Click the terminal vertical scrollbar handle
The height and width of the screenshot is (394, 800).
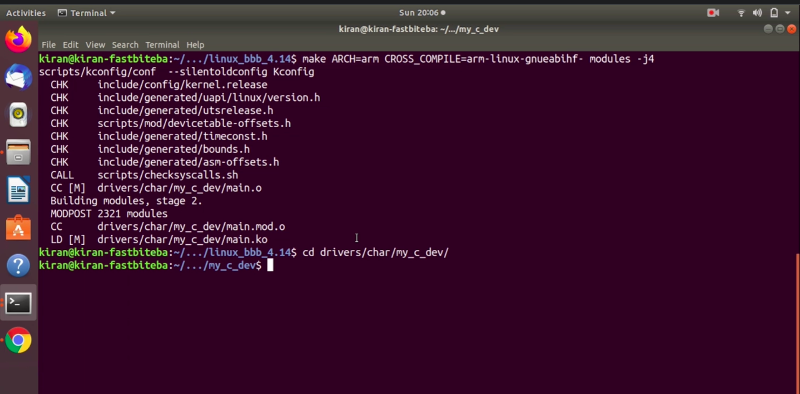click(x=797, y=324)
